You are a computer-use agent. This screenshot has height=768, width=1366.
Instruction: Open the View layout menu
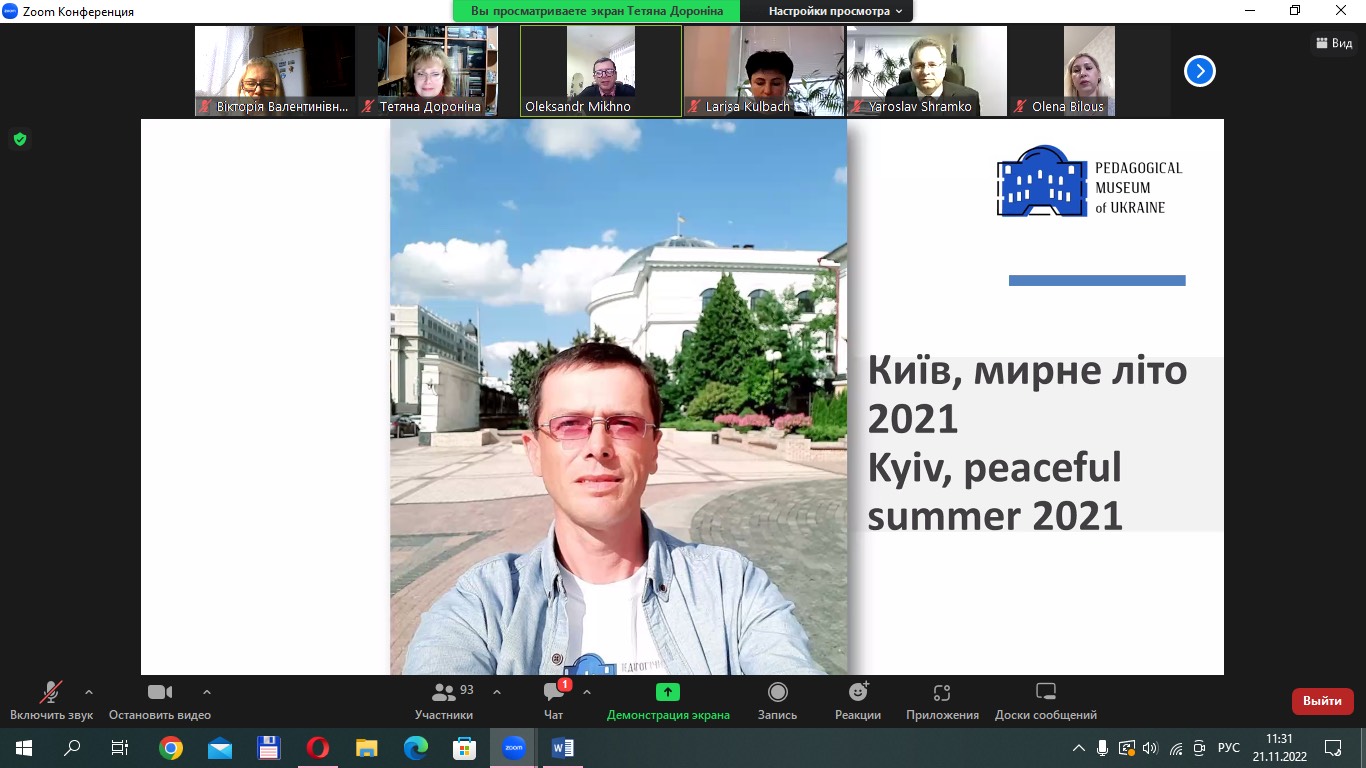tap(1335, 43)
